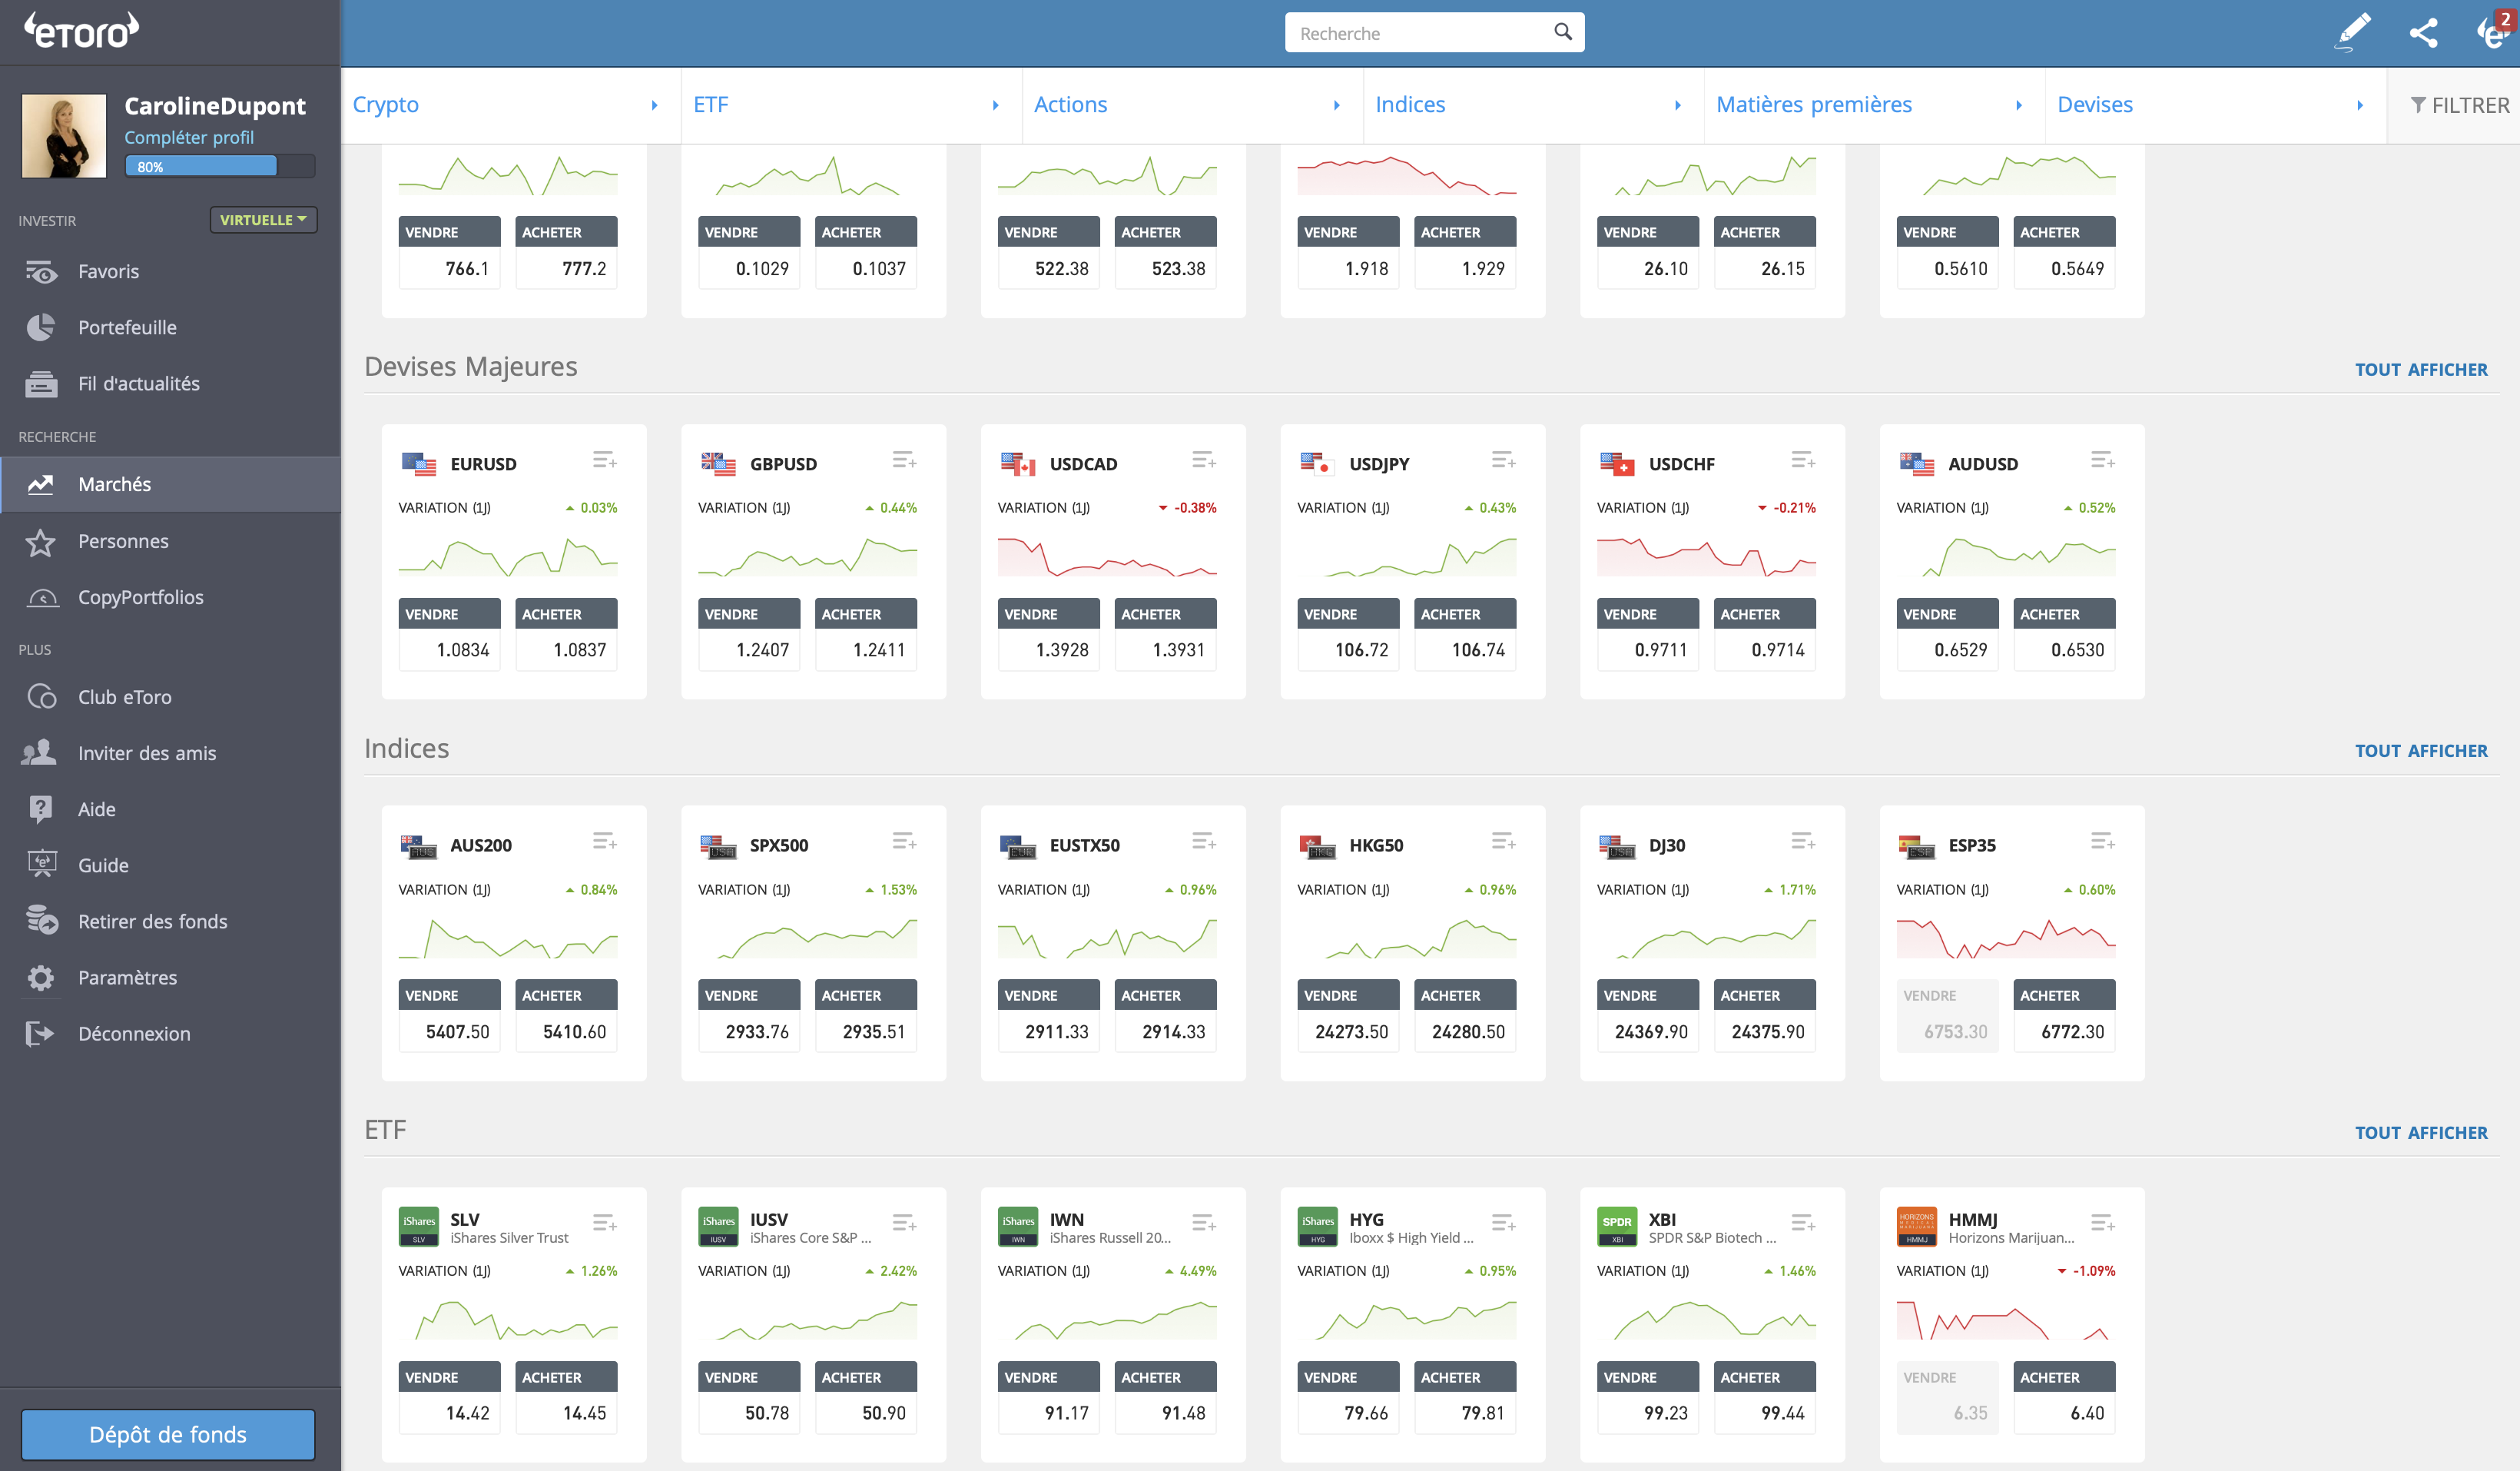This screenshot has width=2520, height=1471.
Task: Click TOUT AFFICHER for Devises Majeures
Action: [2420, 369]
